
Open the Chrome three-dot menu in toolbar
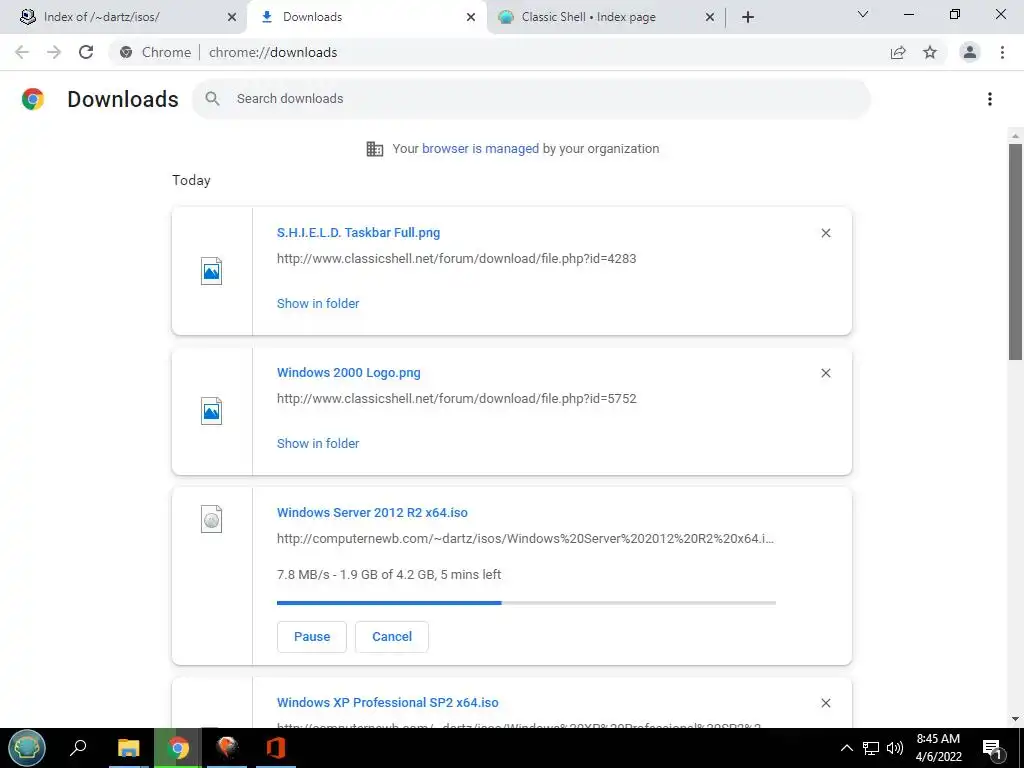pos(1002,52)
